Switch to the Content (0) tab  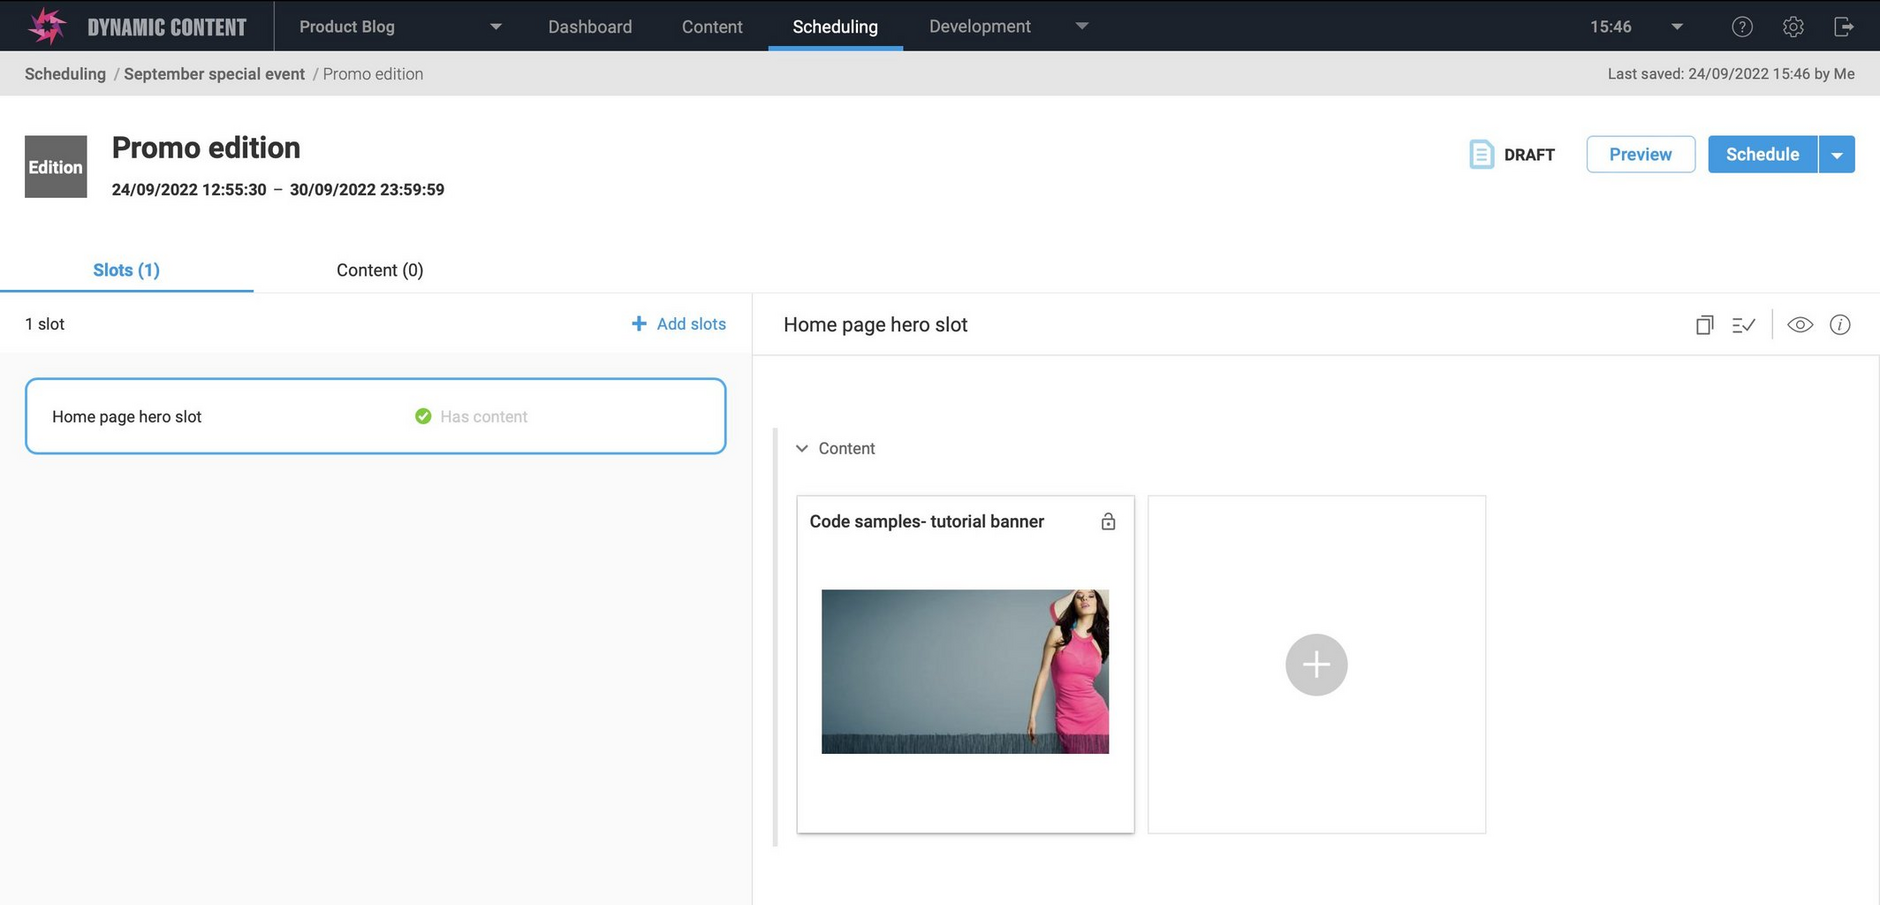(380, 270)
